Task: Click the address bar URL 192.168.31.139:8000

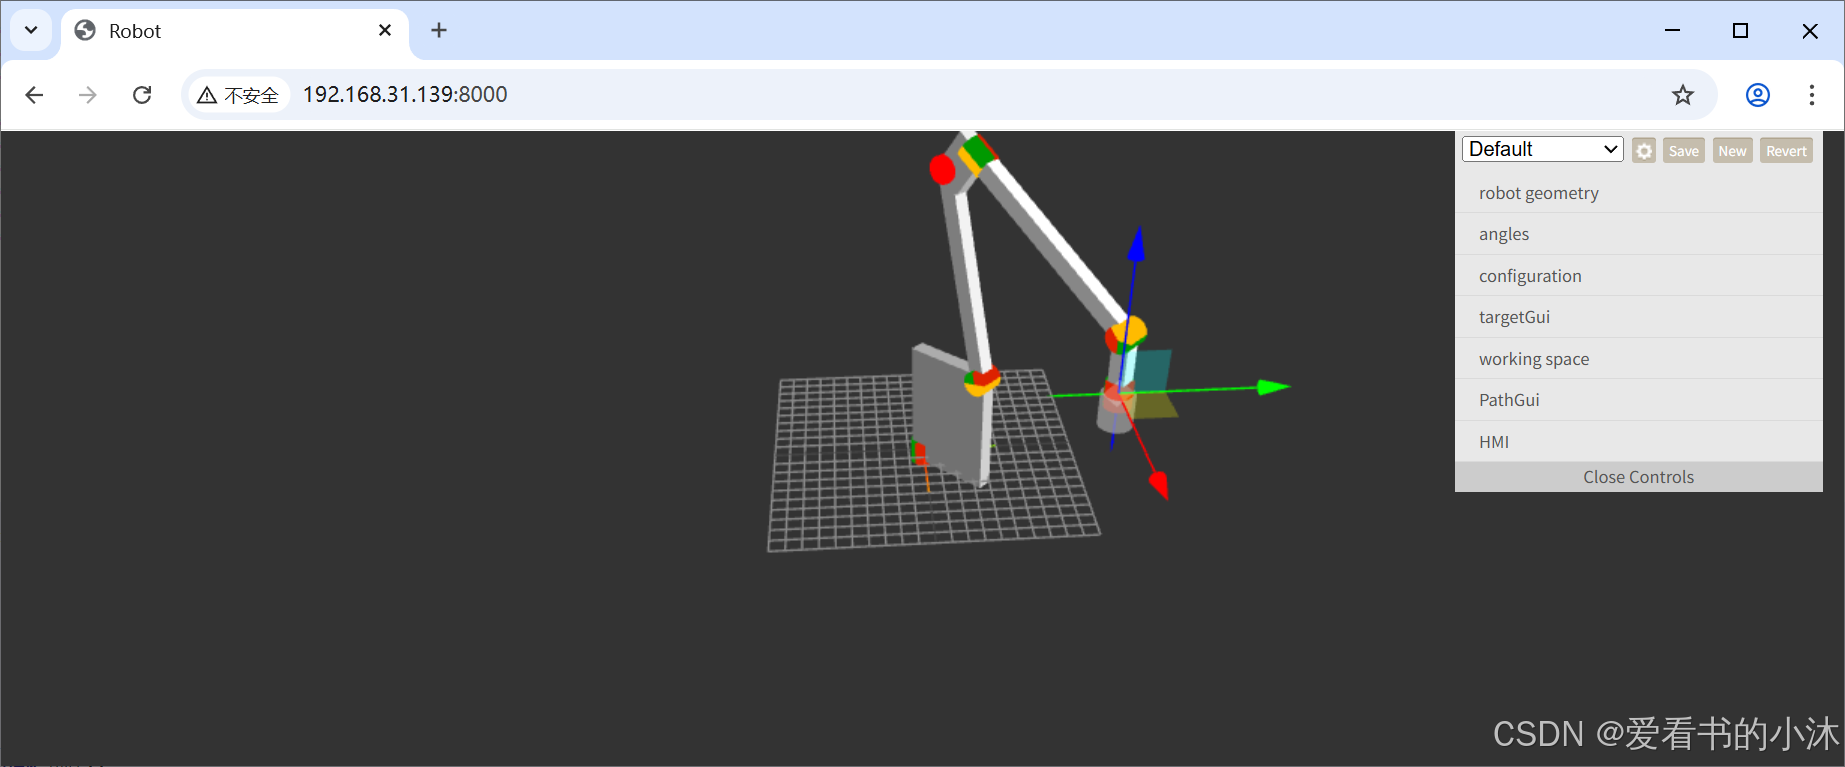Action: (405, 95)
